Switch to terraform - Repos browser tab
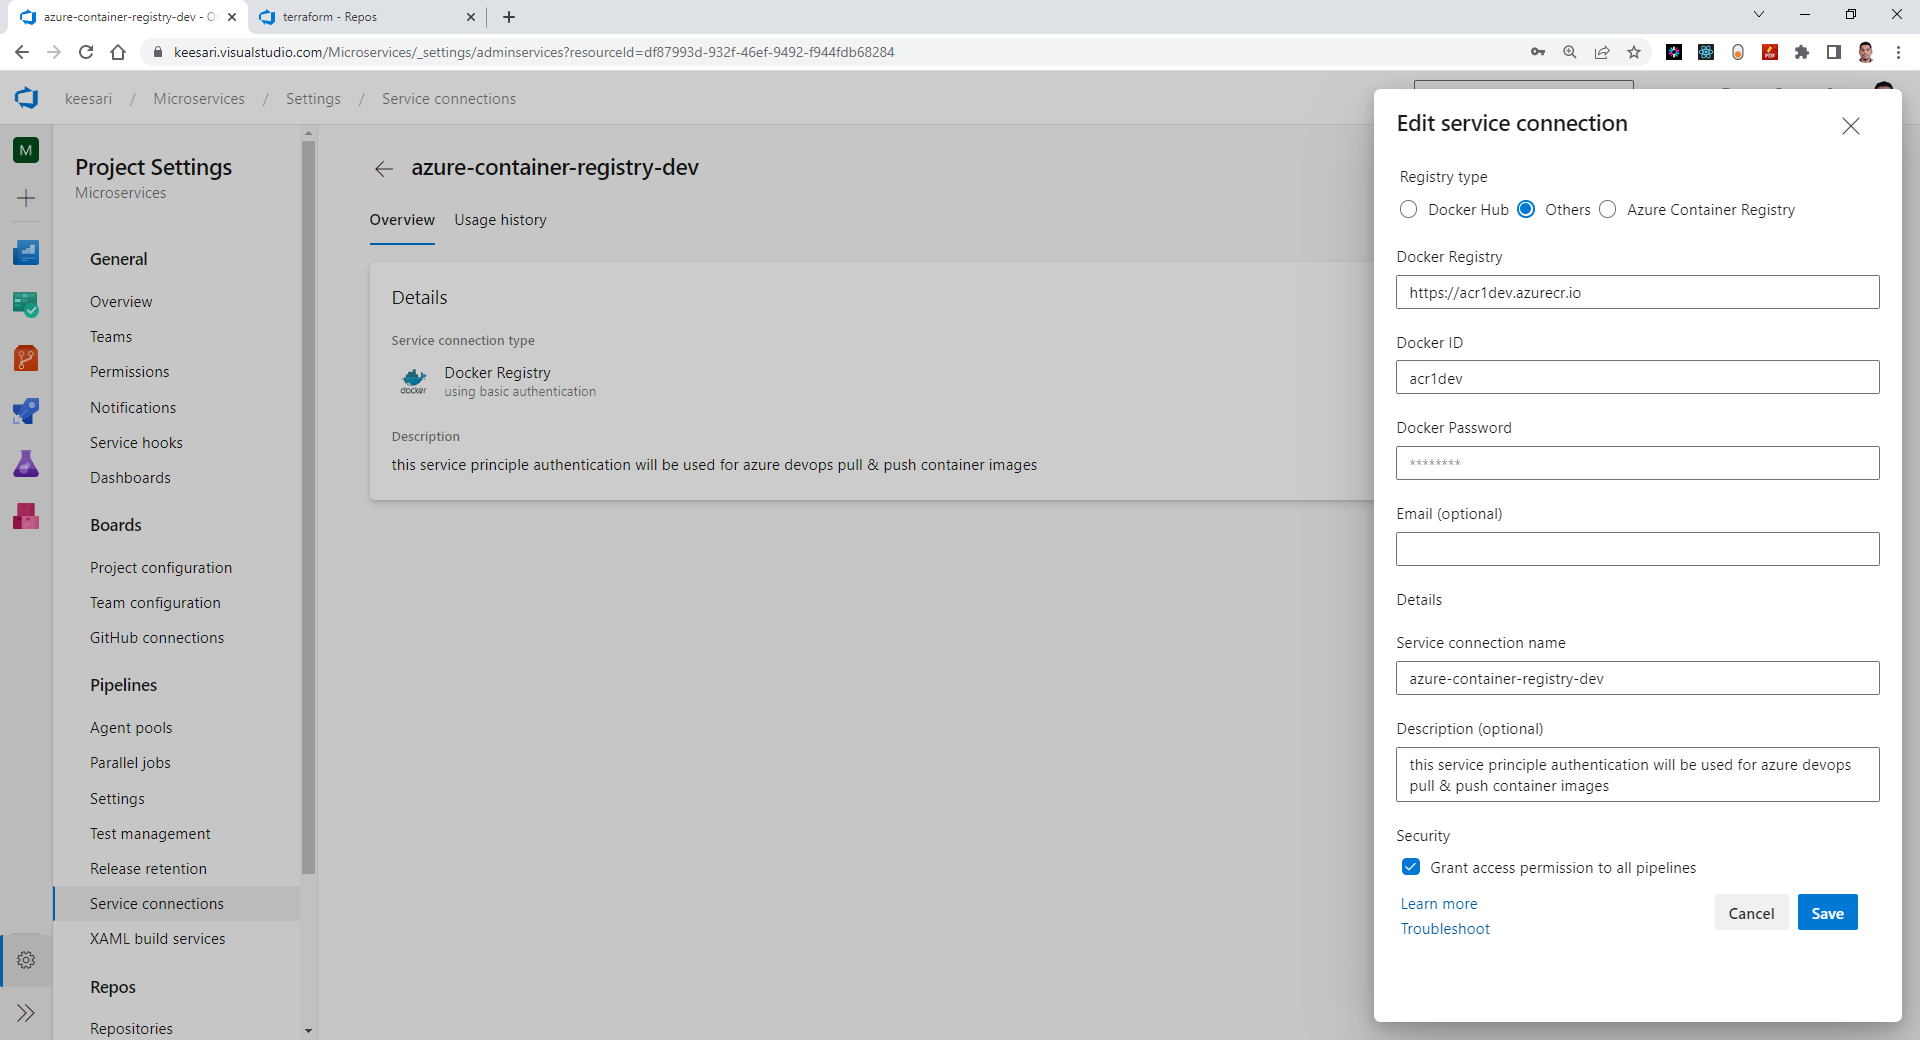 365,17
